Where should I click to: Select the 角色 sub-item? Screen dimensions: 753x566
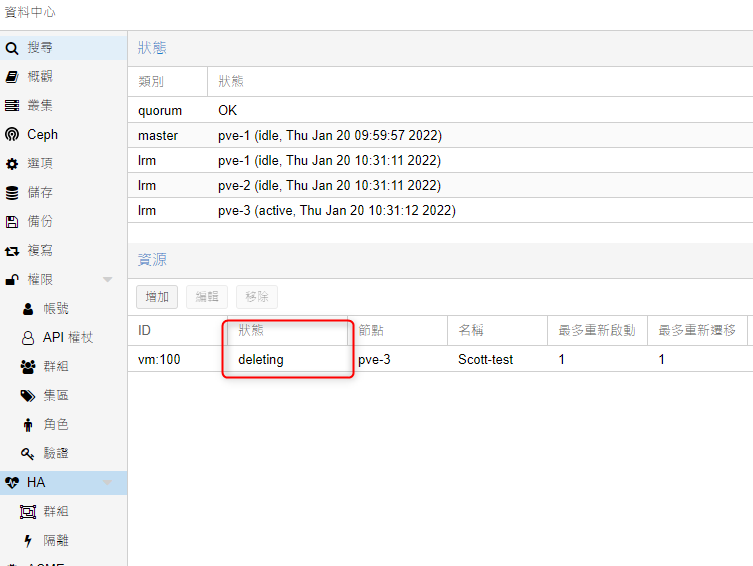pyautogui.click(x=63, y=425)
